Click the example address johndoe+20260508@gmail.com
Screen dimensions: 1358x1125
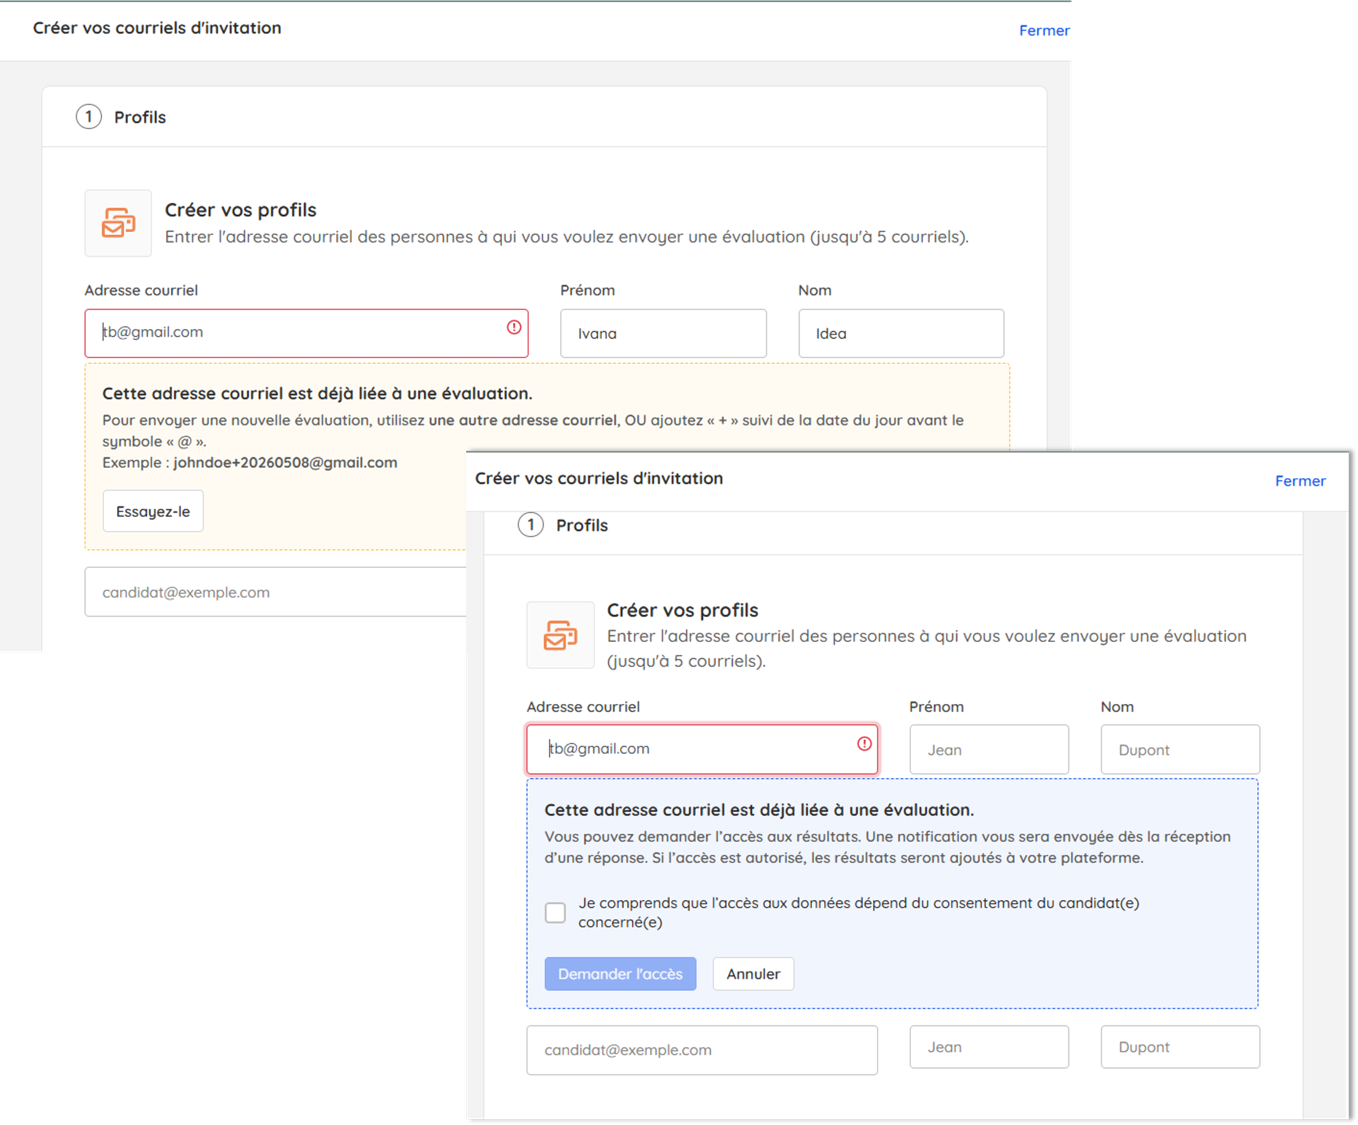pyautogui.click(x=285, y=463)
